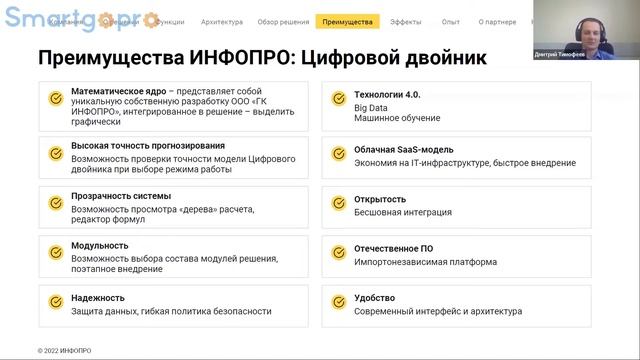Click the Удобство heading

(374, 298)
